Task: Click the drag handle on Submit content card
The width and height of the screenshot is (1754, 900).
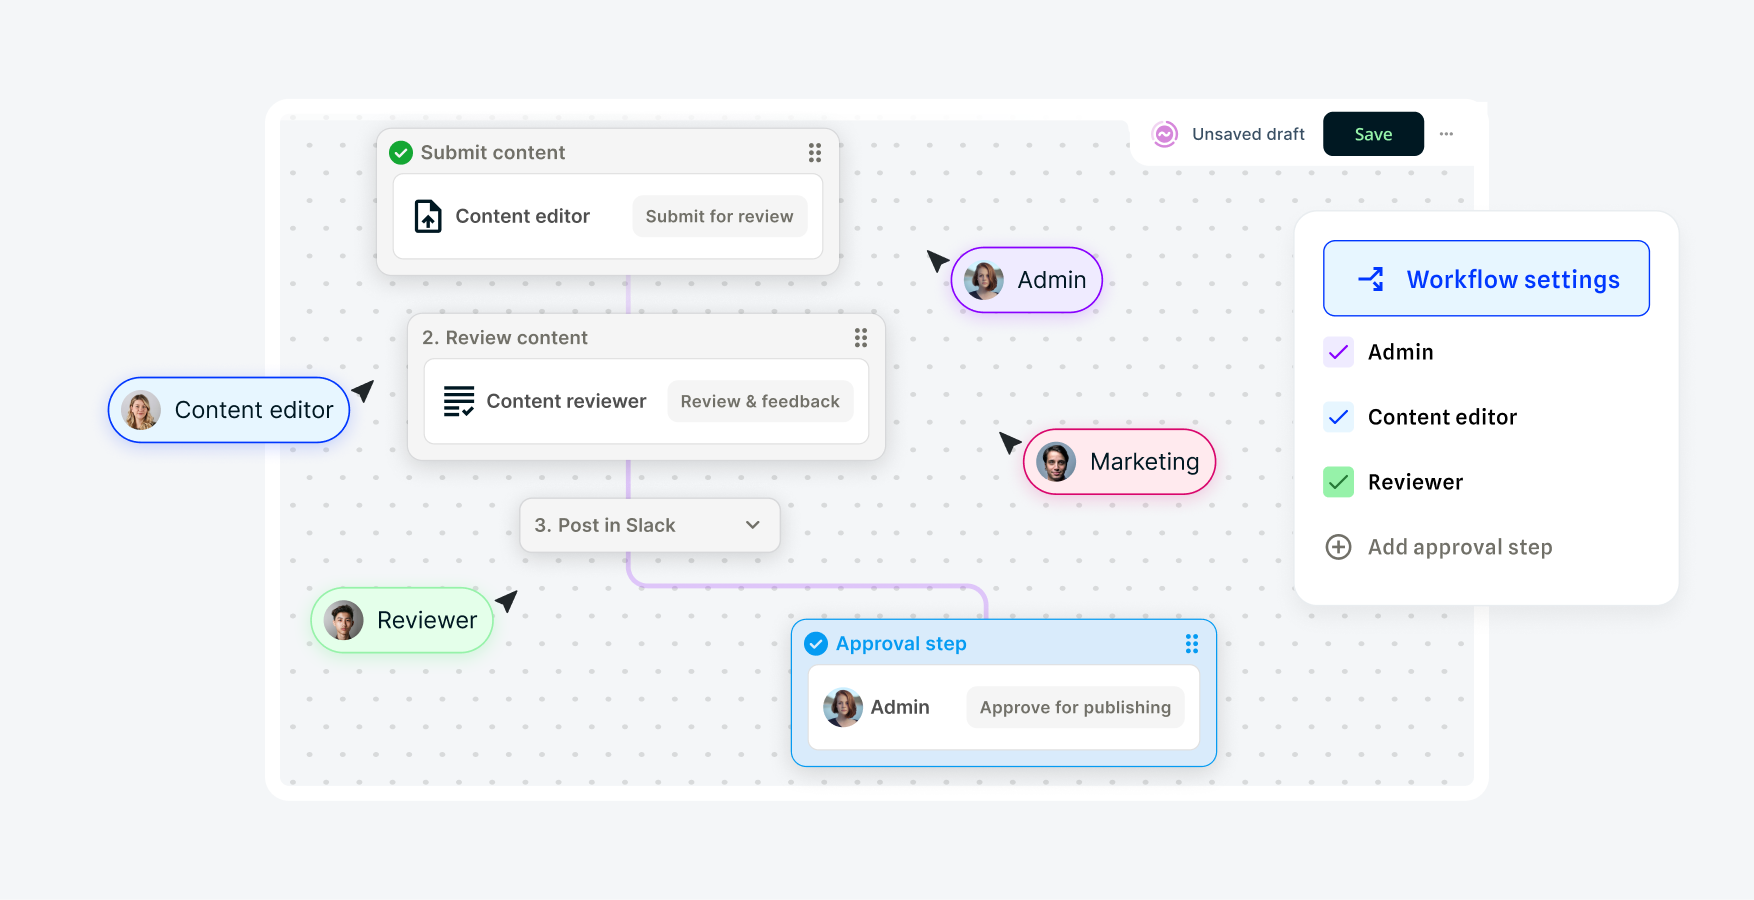Action: click(x=815, y=152)
